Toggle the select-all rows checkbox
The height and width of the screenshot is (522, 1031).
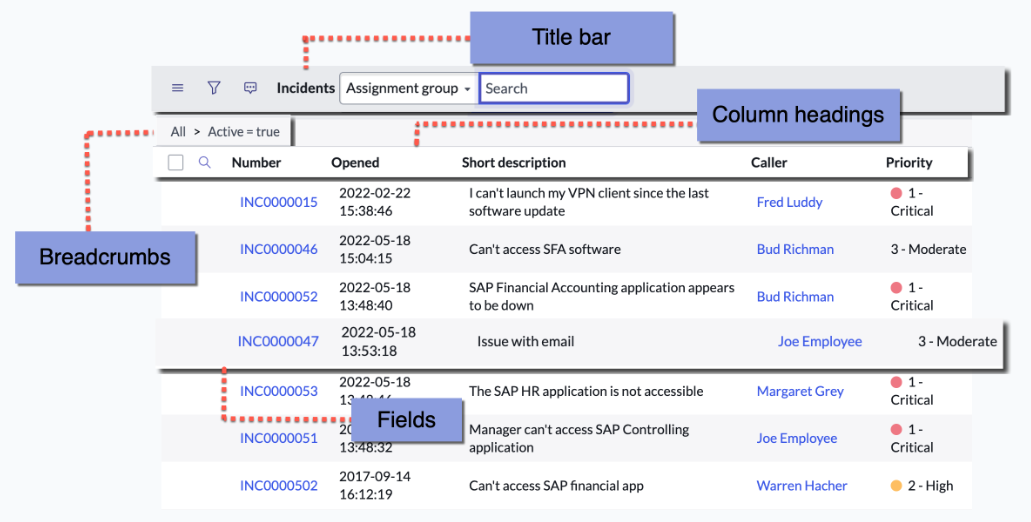[176, 162]
